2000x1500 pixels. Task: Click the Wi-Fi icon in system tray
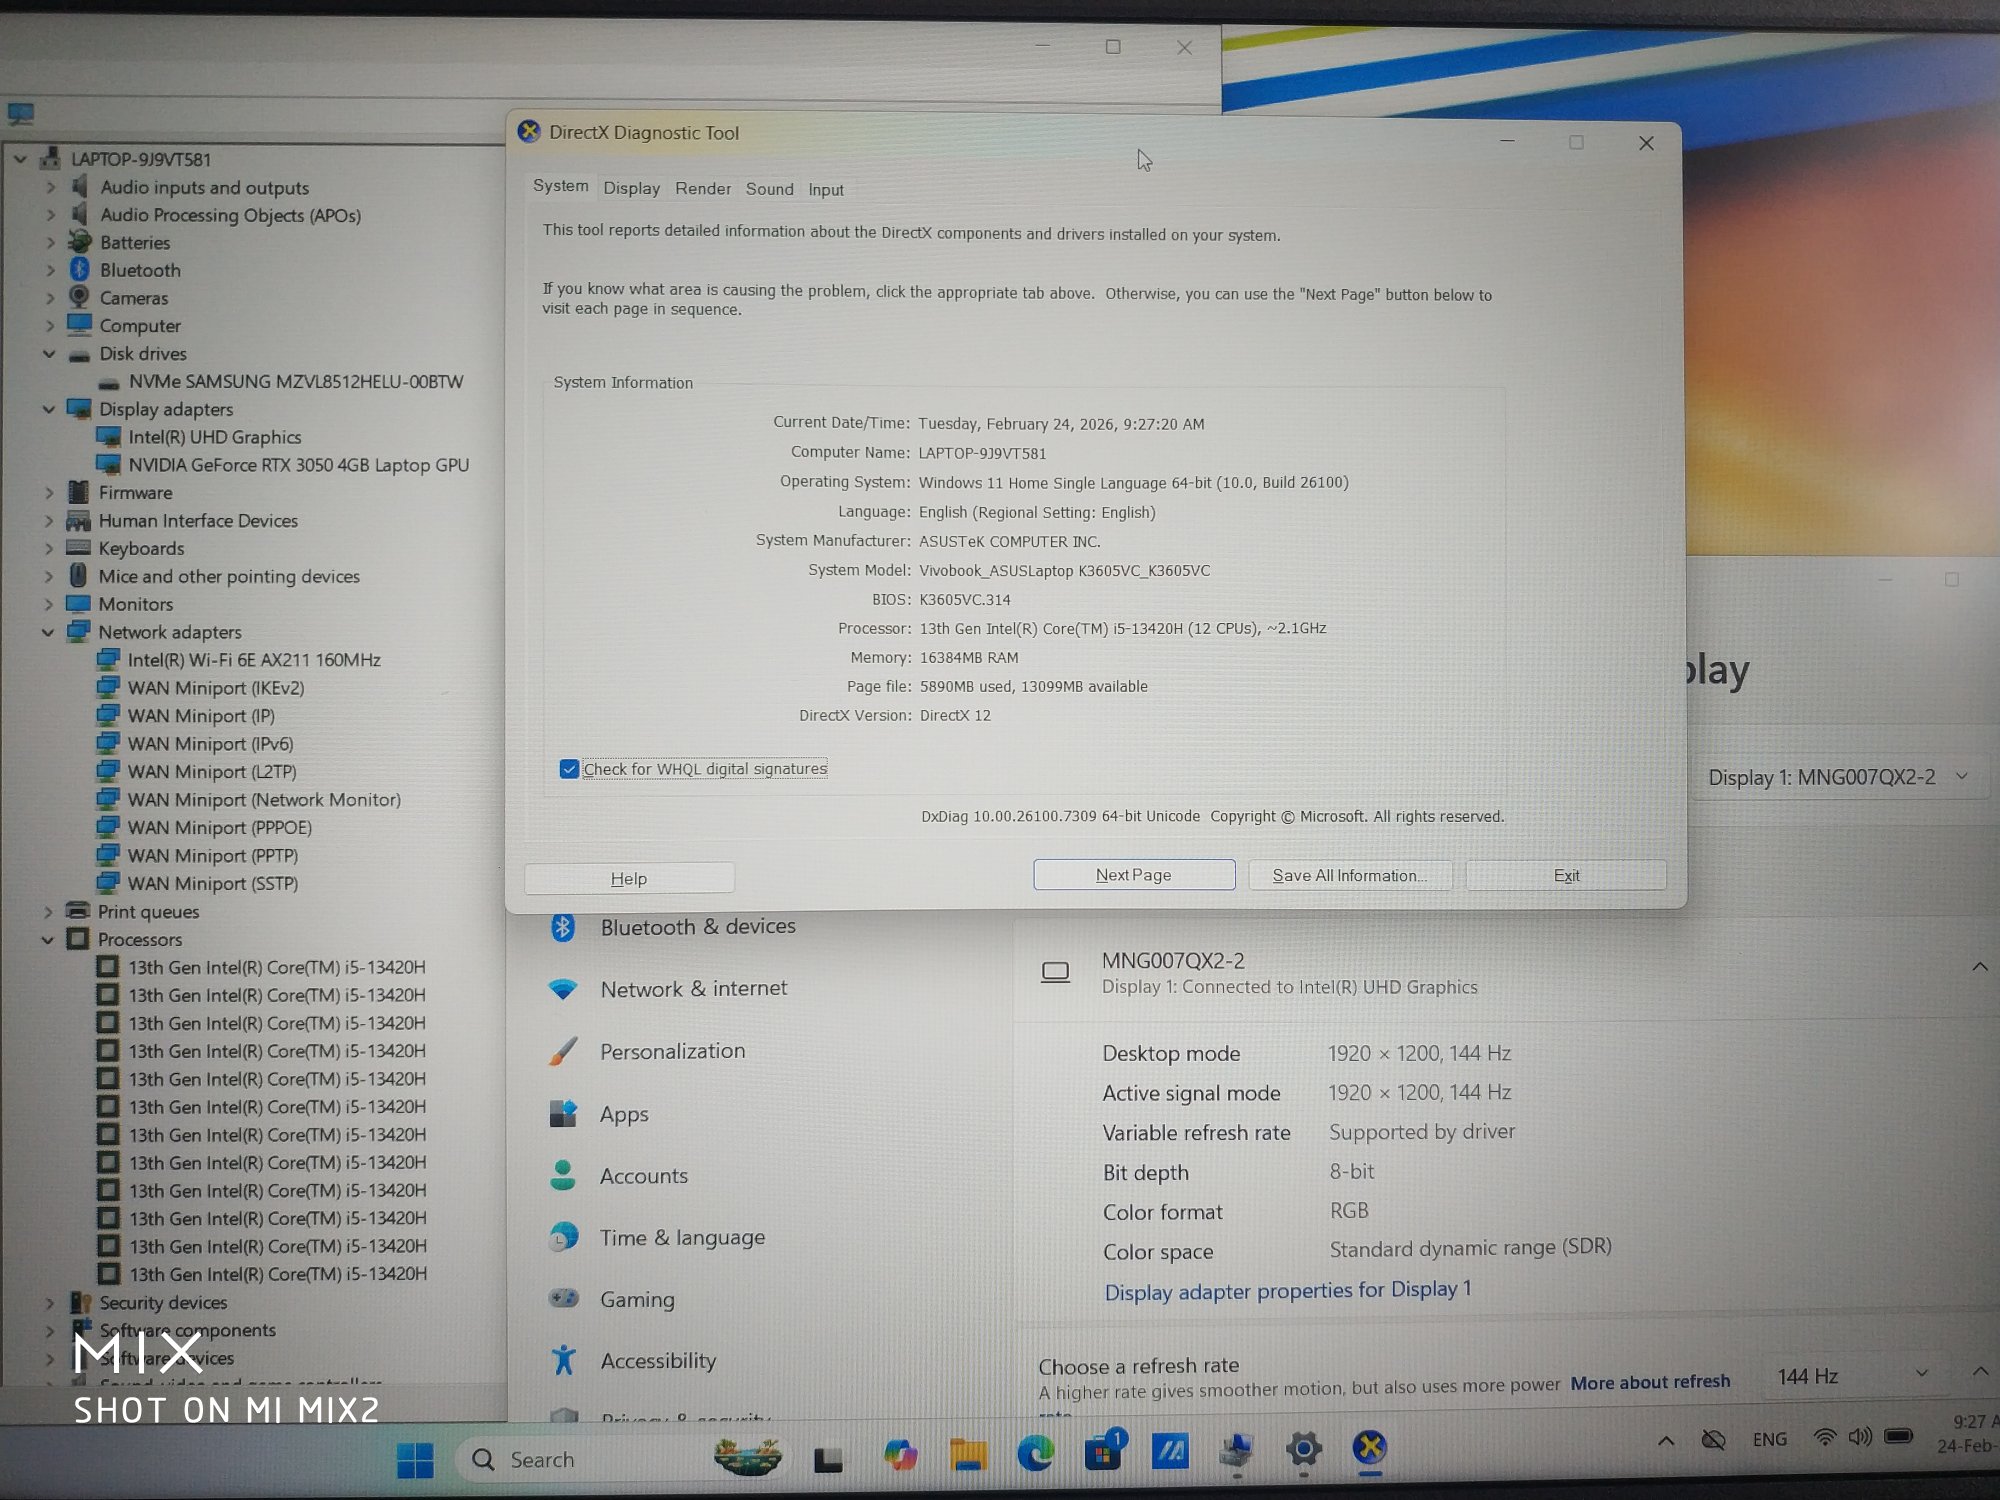click(x=1824, y=1438)
